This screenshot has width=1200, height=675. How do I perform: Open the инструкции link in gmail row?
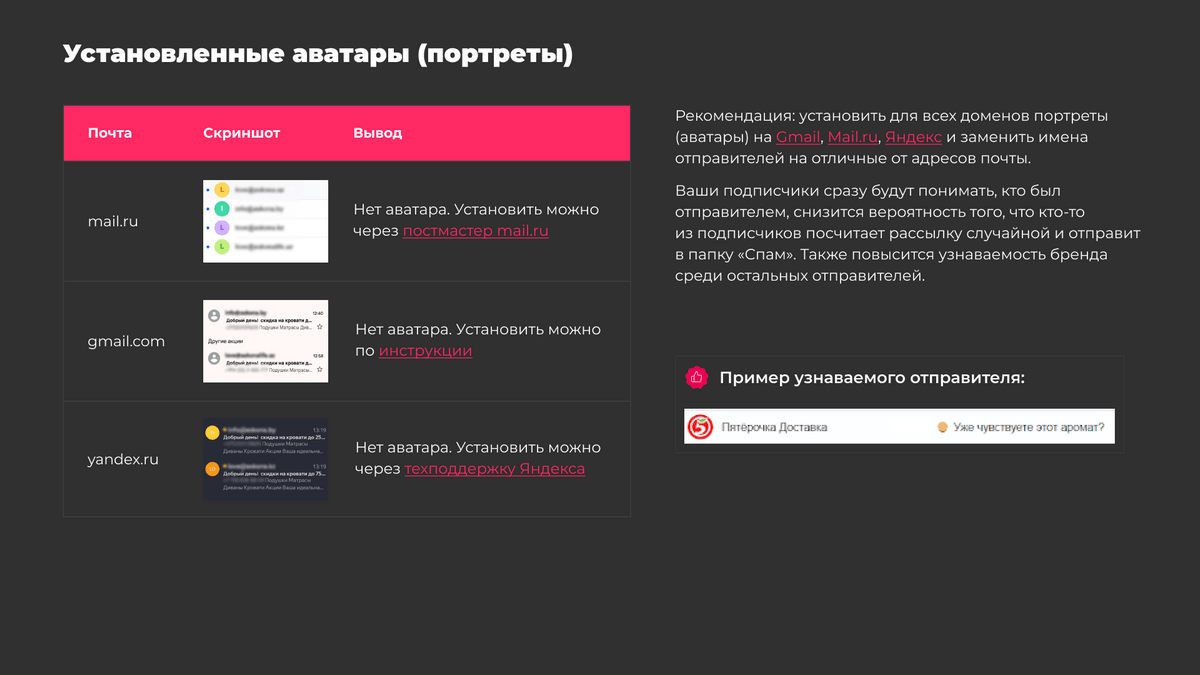(x=425, y=351)
